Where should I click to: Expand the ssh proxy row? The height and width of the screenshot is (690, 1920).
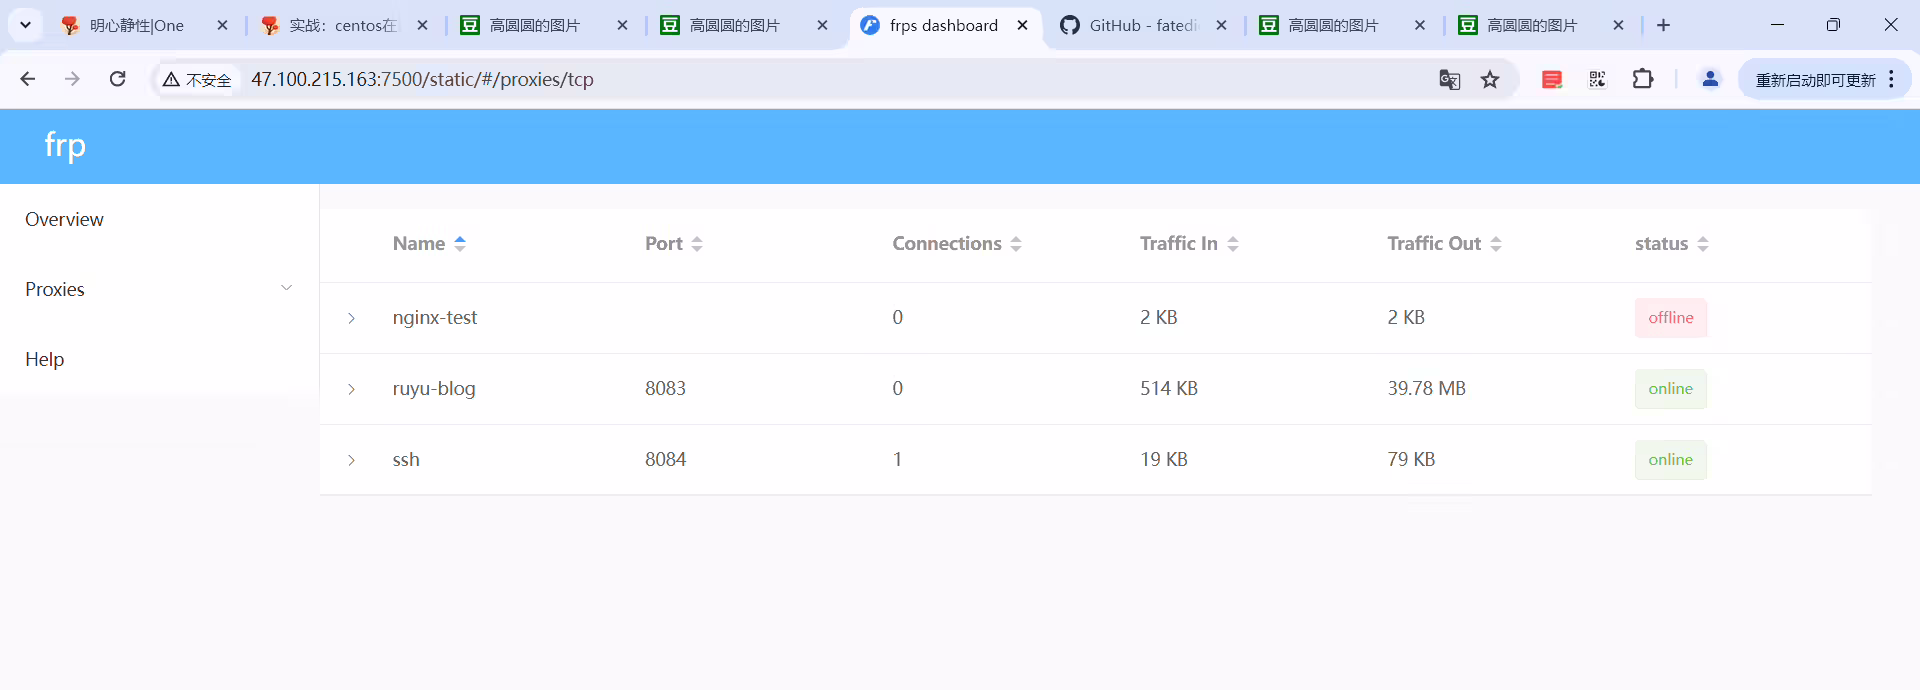pyautogui.click(x=352, y=460)
